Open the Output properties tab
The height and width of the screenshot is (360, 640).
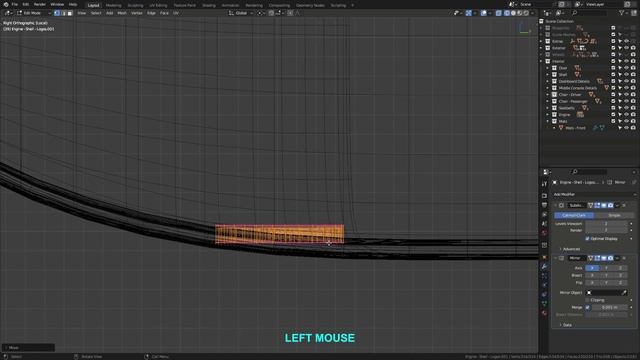click(544, 205)
